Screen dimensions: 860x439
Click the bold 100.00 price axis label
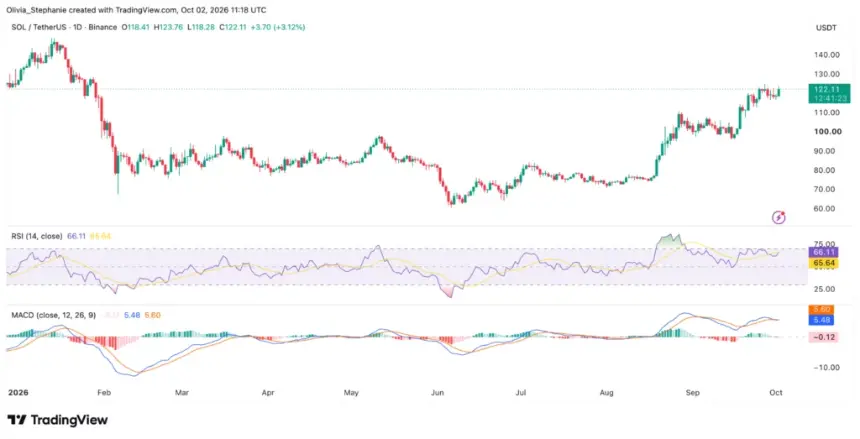click(x=828, y=132)
